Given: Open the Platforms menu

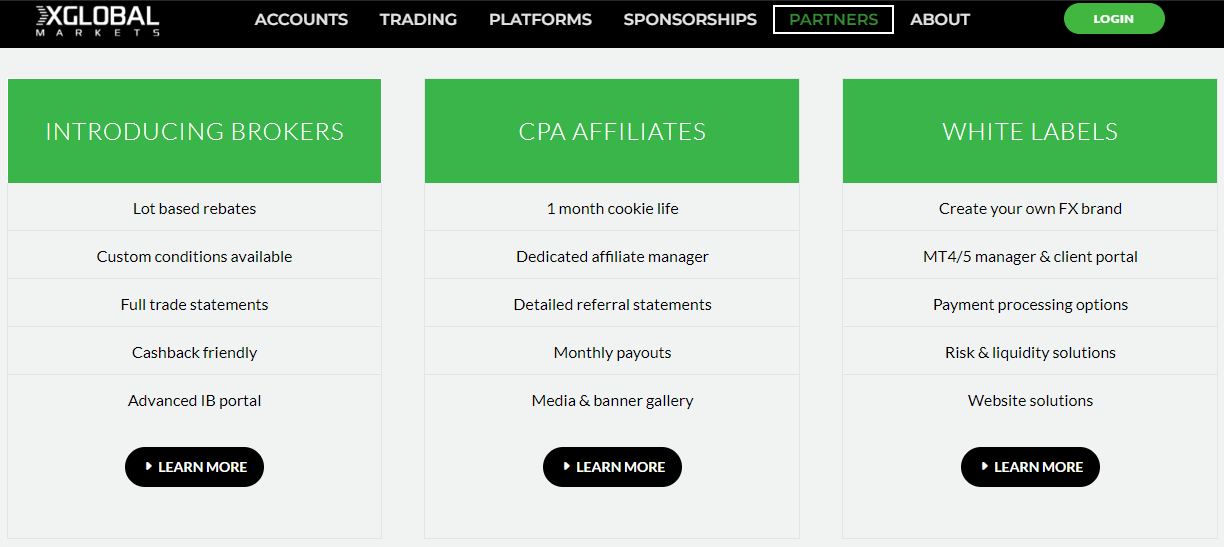Looking at the screenshot, I should (540, 19).
